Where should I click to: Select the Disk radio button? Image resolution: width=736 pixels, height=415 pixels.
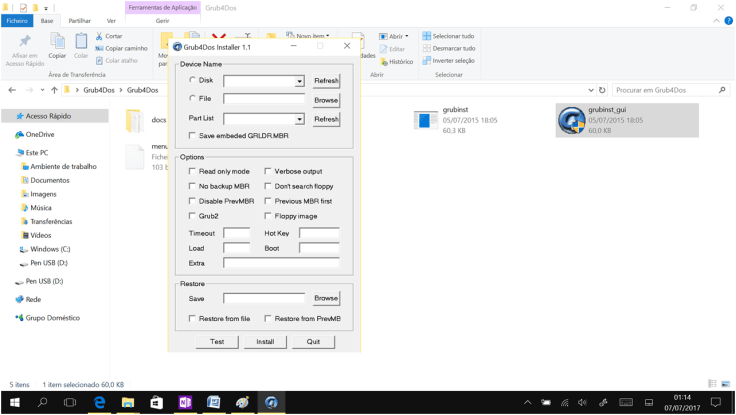coord(192,80)
